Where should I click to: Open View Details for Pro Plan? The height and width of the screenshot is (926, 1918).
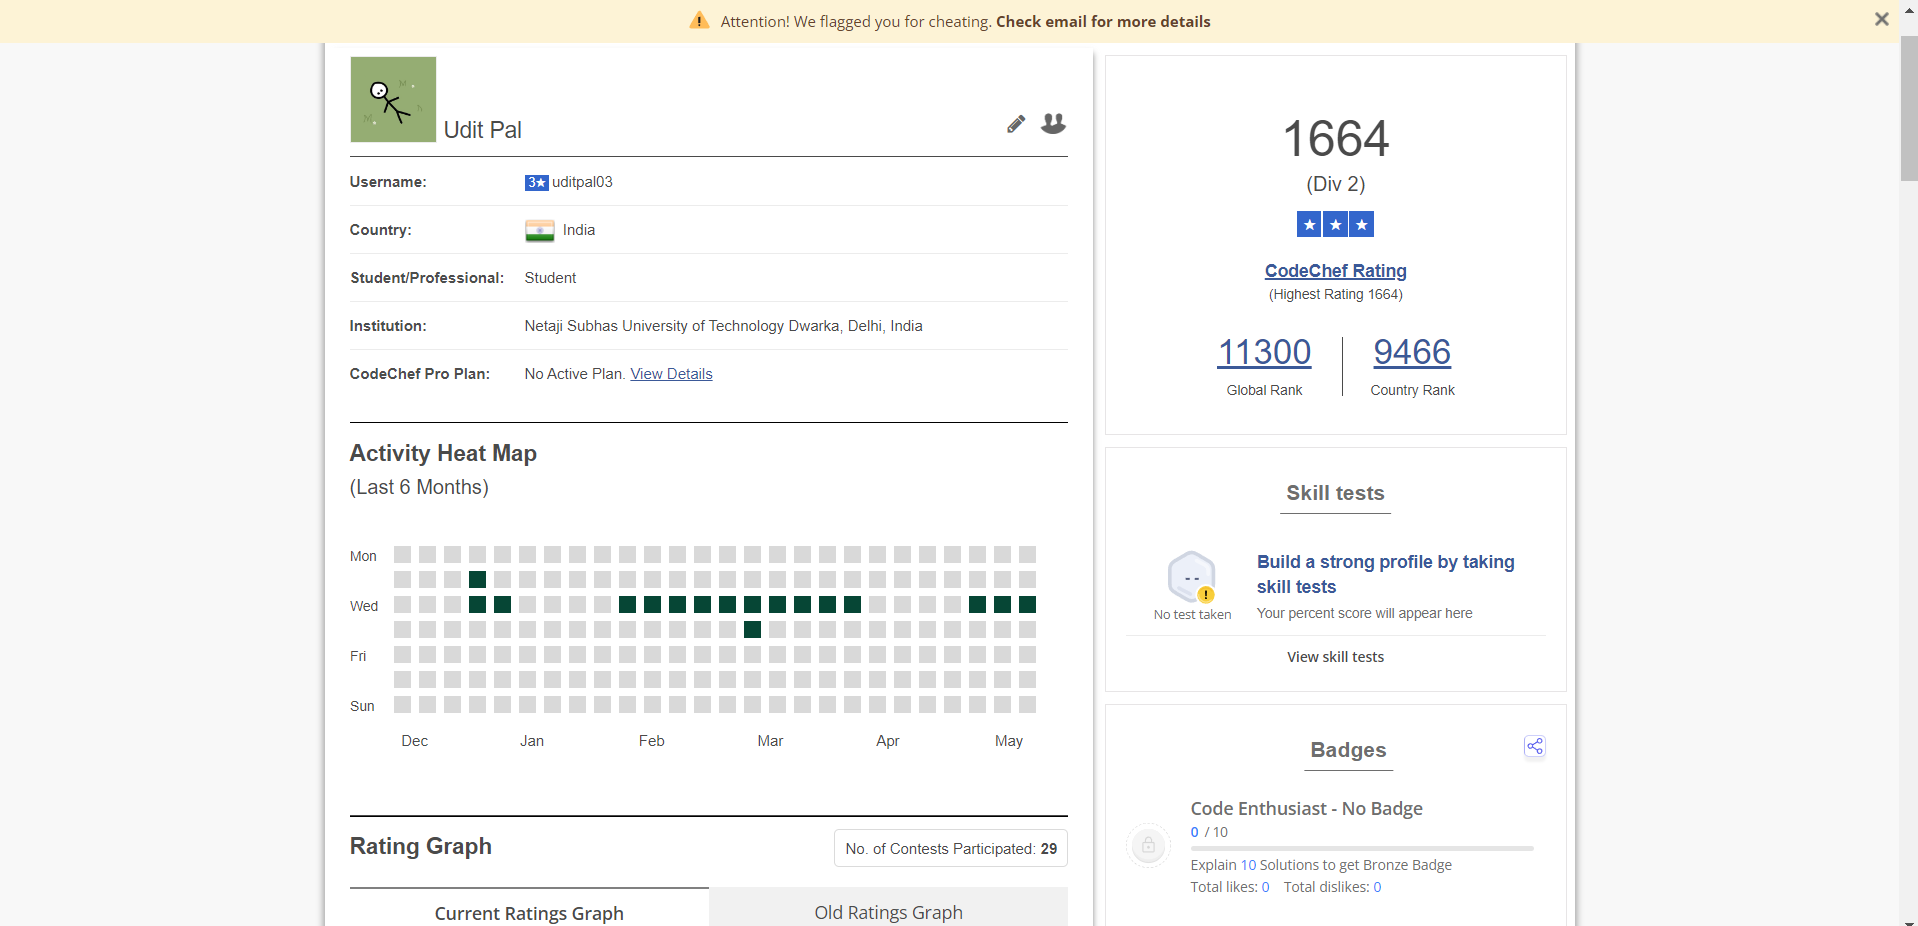click(671, 374)
